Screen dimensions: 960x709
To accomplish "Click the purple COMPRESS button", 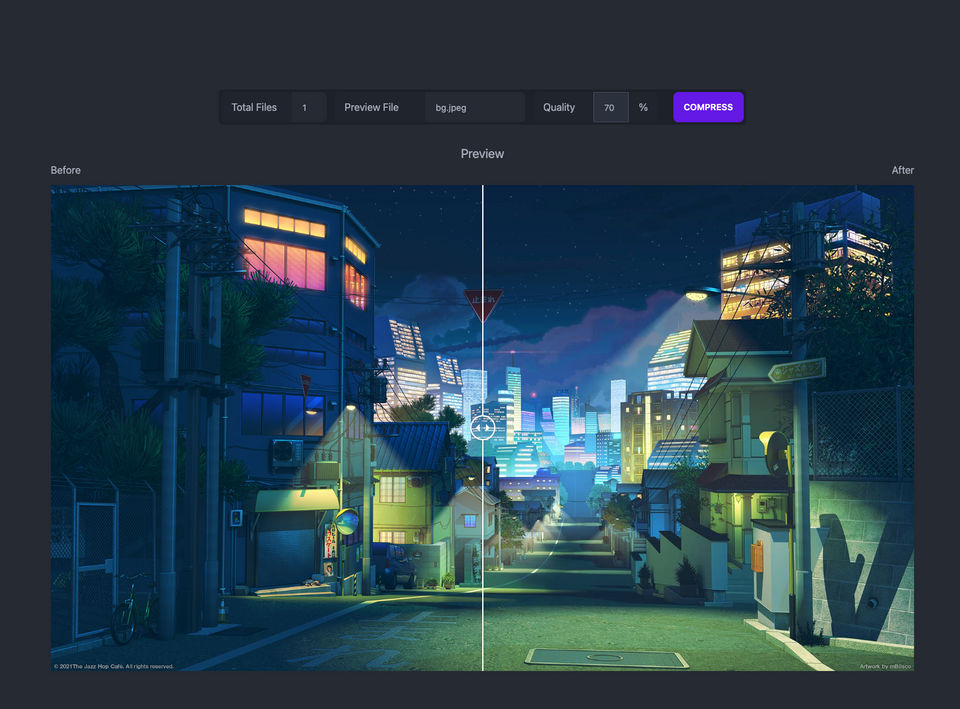I will [x=708, y=107].
